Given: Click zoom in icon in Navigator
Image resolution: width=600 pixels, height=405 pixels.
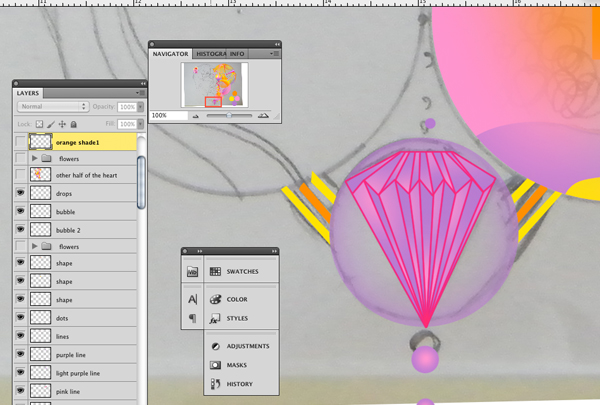Looking at the screenshot, I should click(263, 115).
